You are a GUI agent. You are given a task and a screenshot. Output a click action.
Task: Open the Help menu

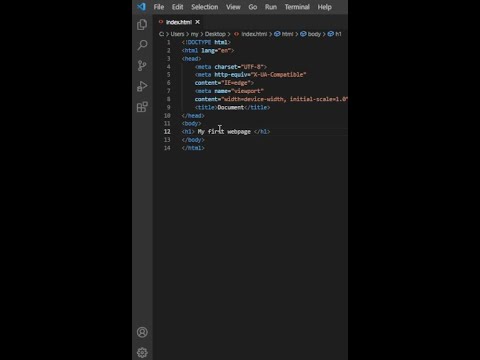(x=324, y=7)
